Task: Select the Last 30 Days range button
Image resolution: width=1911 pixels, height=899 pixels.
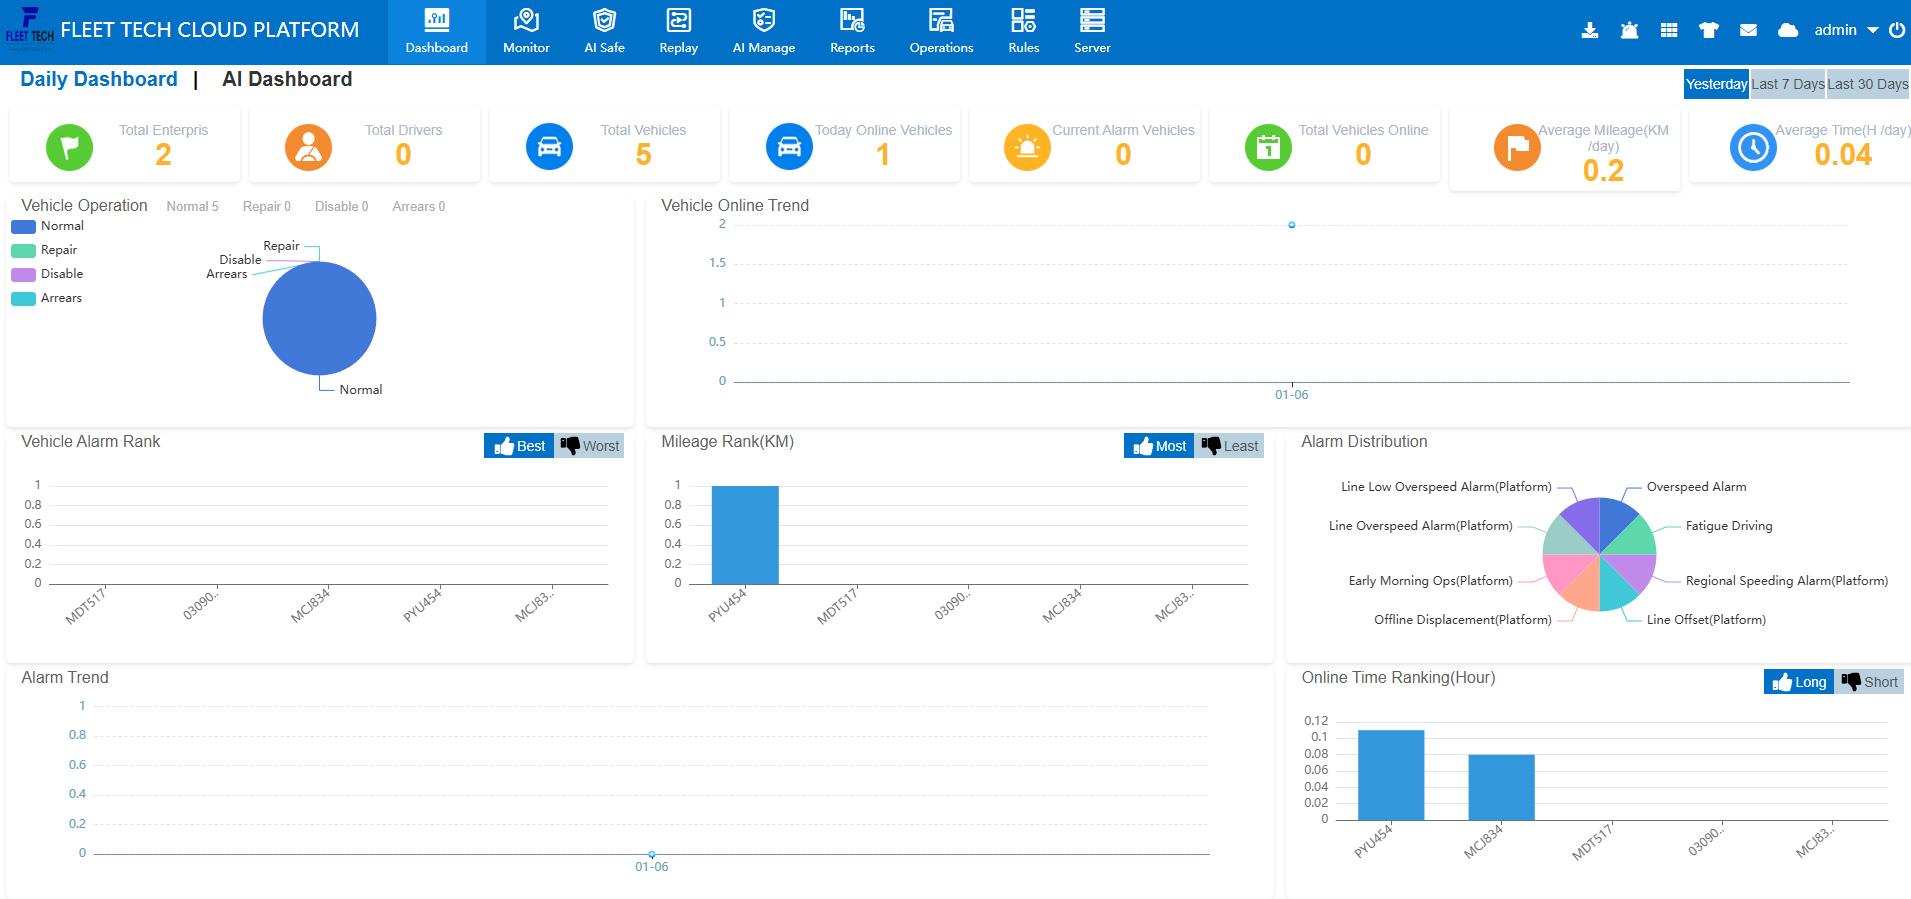Action: [x=1868, y=84]
